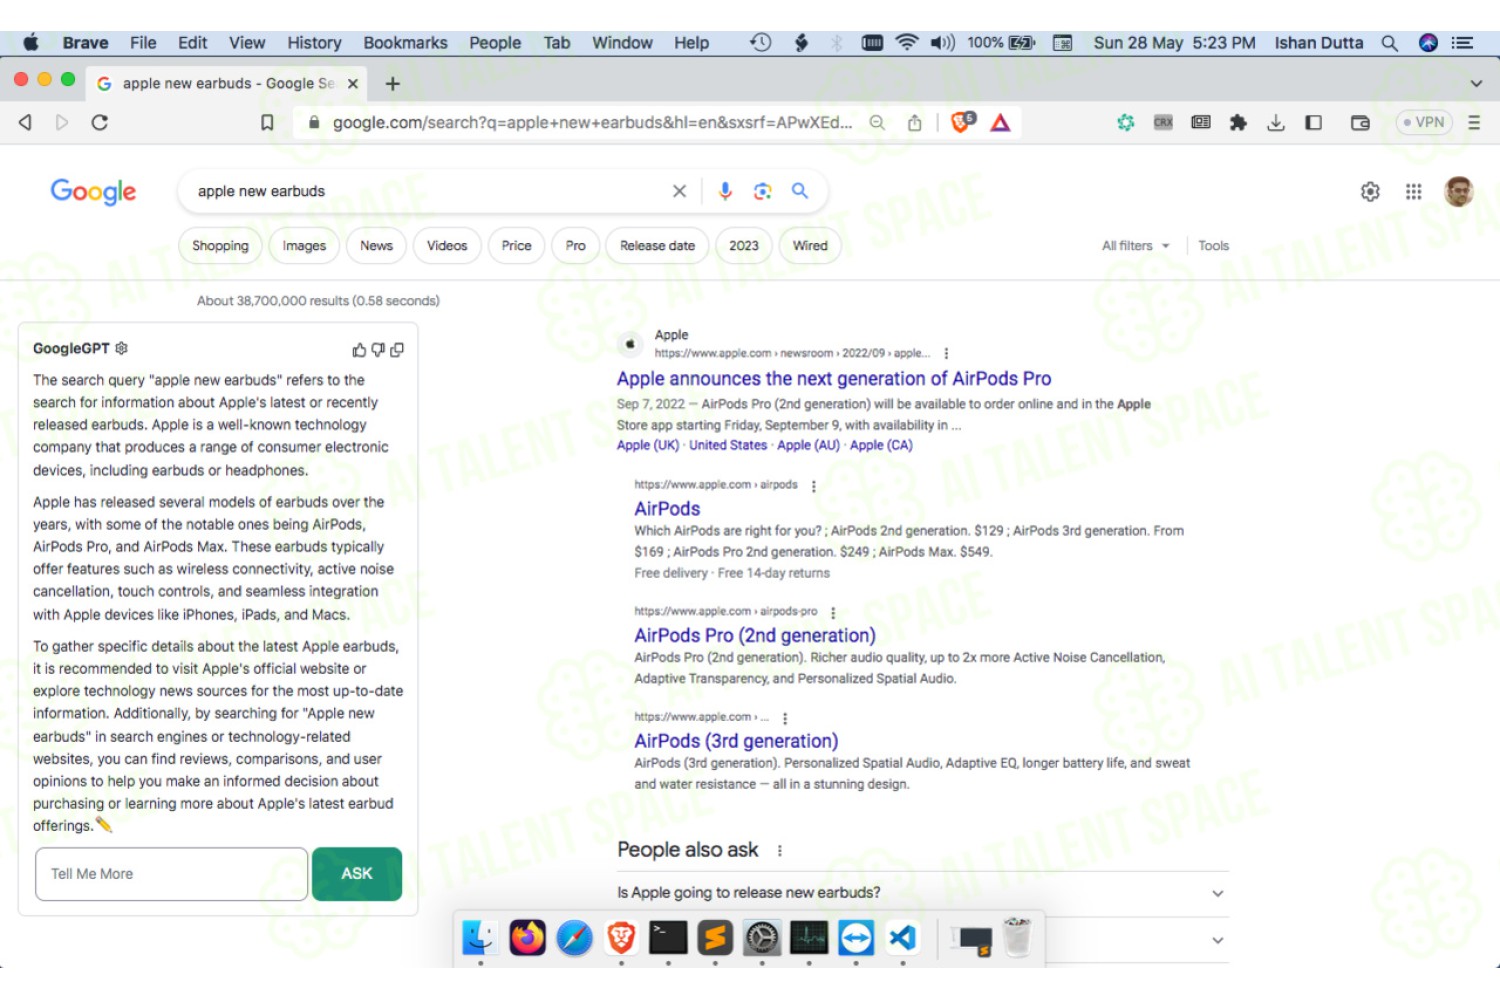Open the tab search chevron
This screenshot has height=1000, width=1500.
tap(1476, 84)
